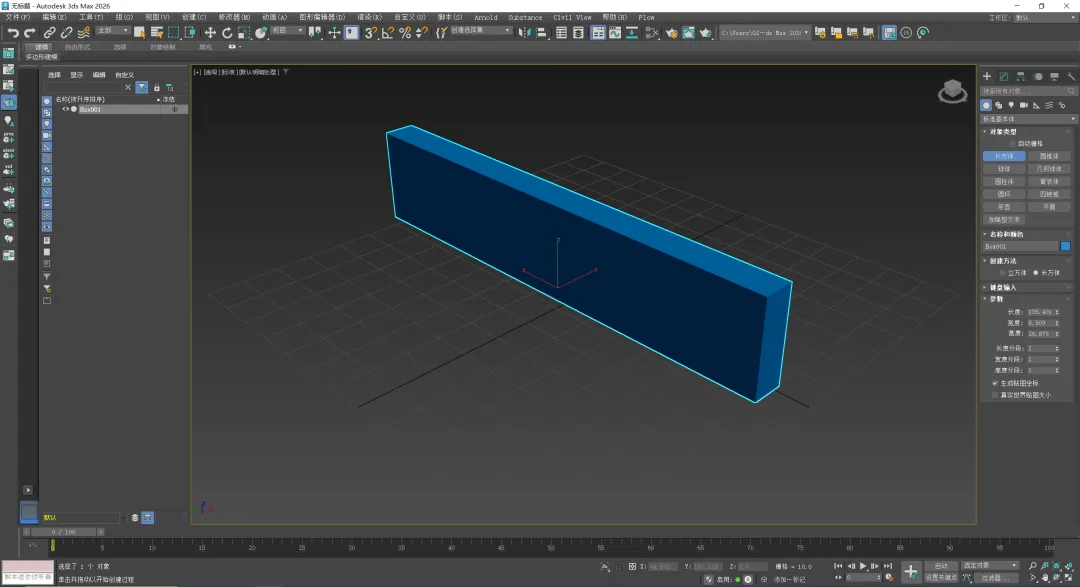1080x587 pixels.
Task: Open the 编辑(E) menu
Action: point(54,17)
